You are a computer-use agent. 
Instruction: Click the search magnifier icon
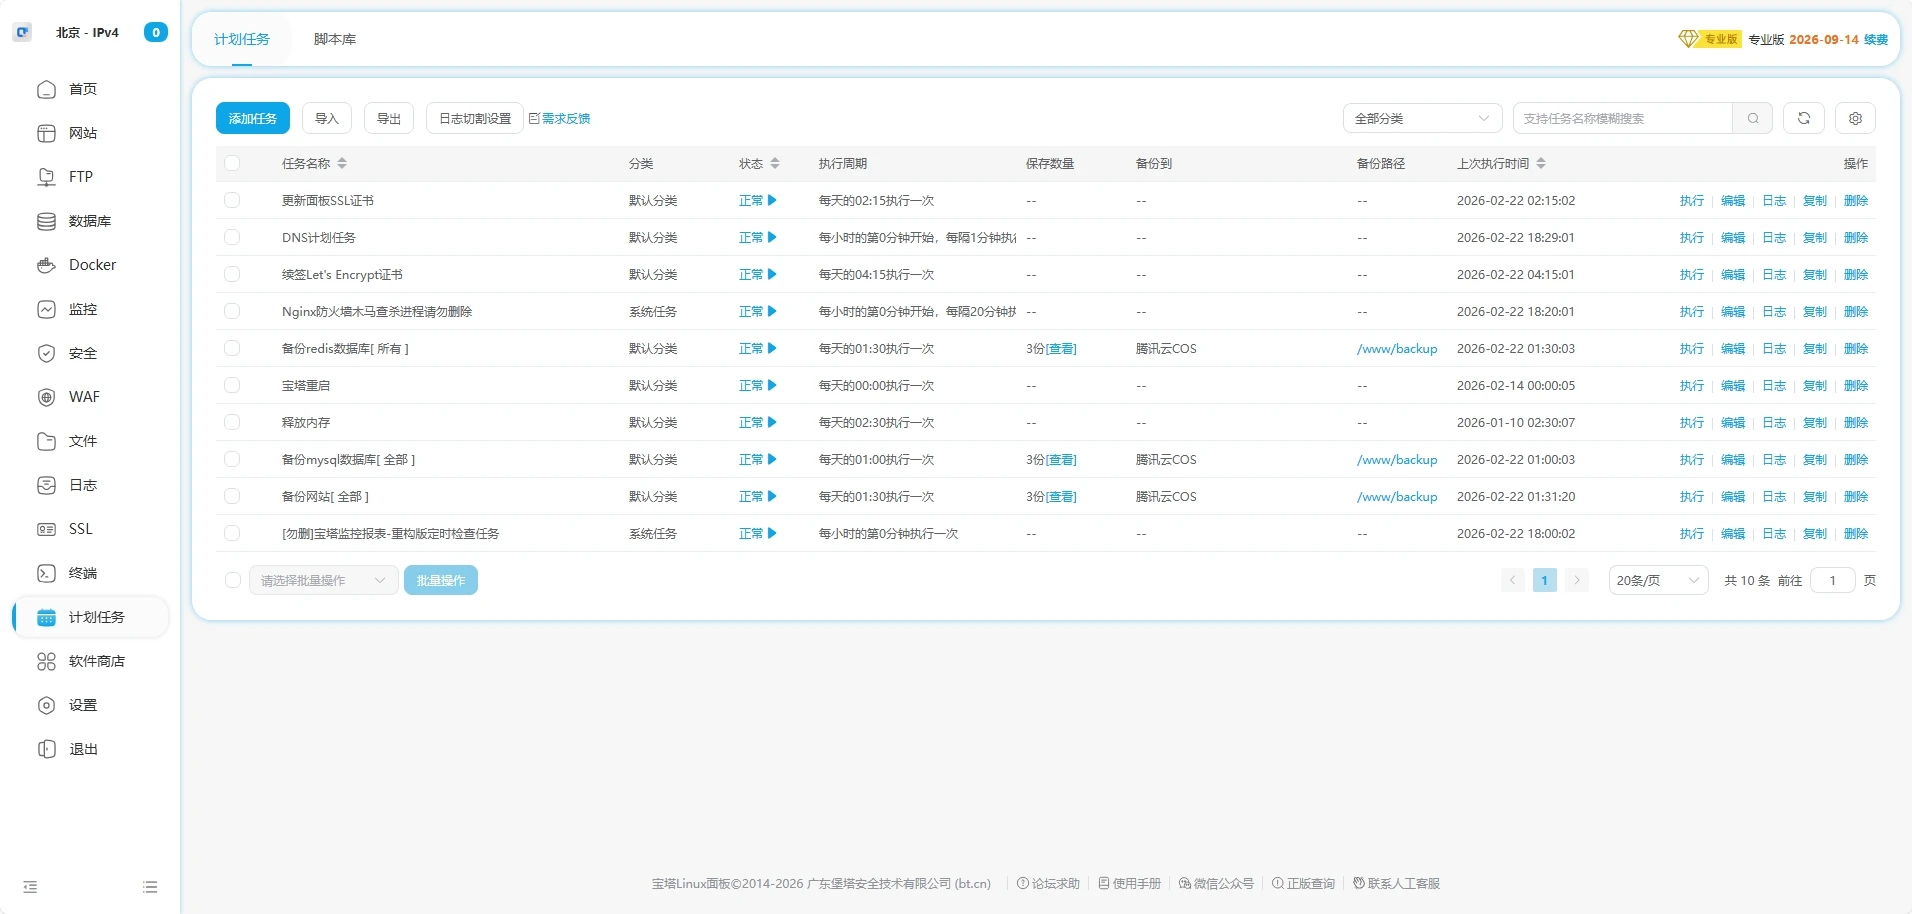coord(1752,118)
